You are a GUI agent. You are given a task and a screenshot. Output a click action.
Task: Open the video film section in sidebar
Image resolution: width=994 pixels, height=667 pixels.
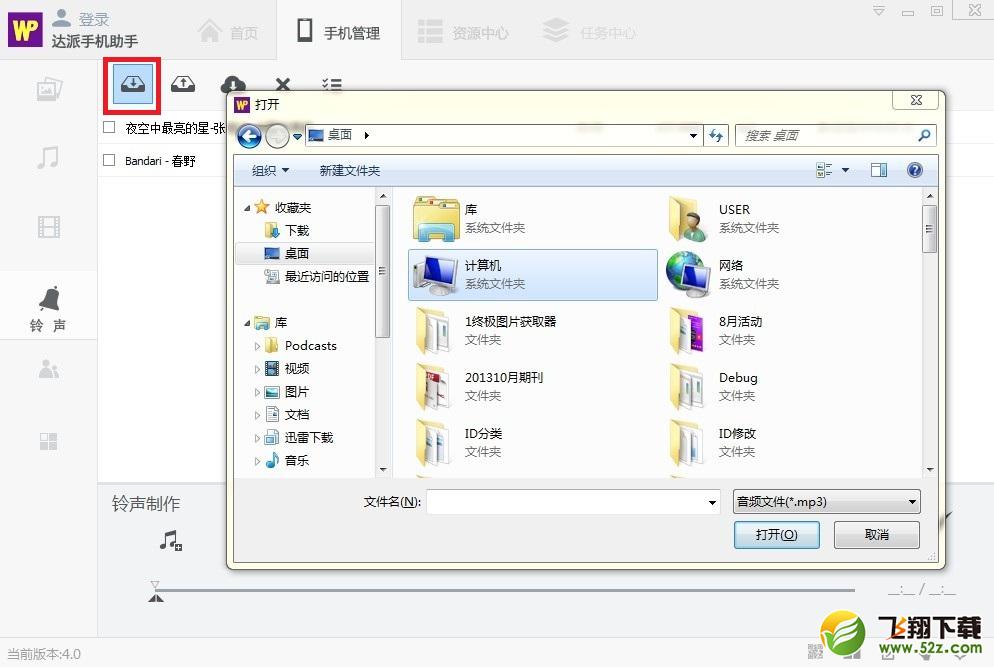tap(49, 226)
